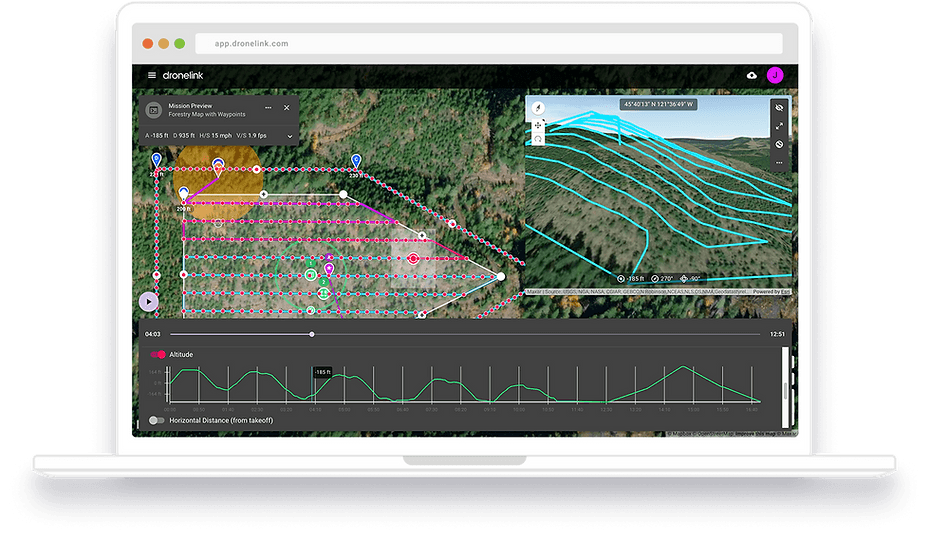Open Mission Preview more options menu
Screen dimensions: 929x539
tap(268, 107)
